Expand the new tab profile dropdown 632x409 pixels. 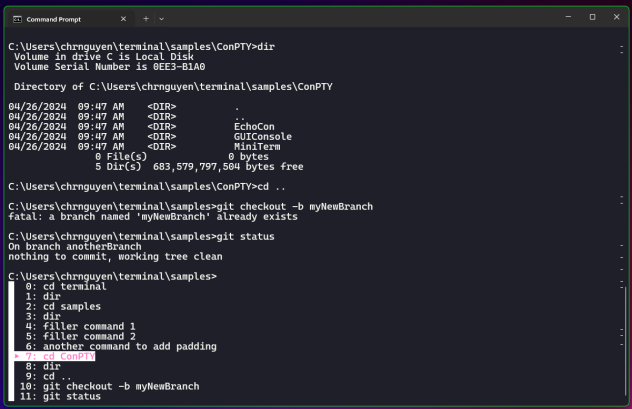pos(162,17)
